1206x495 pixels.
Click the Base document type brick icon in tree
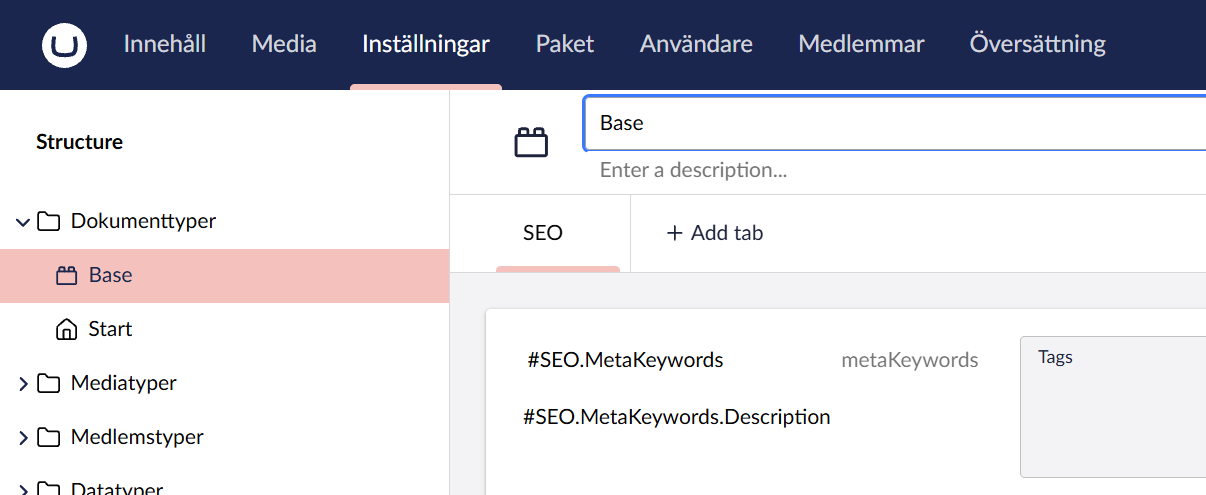click(67, 276)
